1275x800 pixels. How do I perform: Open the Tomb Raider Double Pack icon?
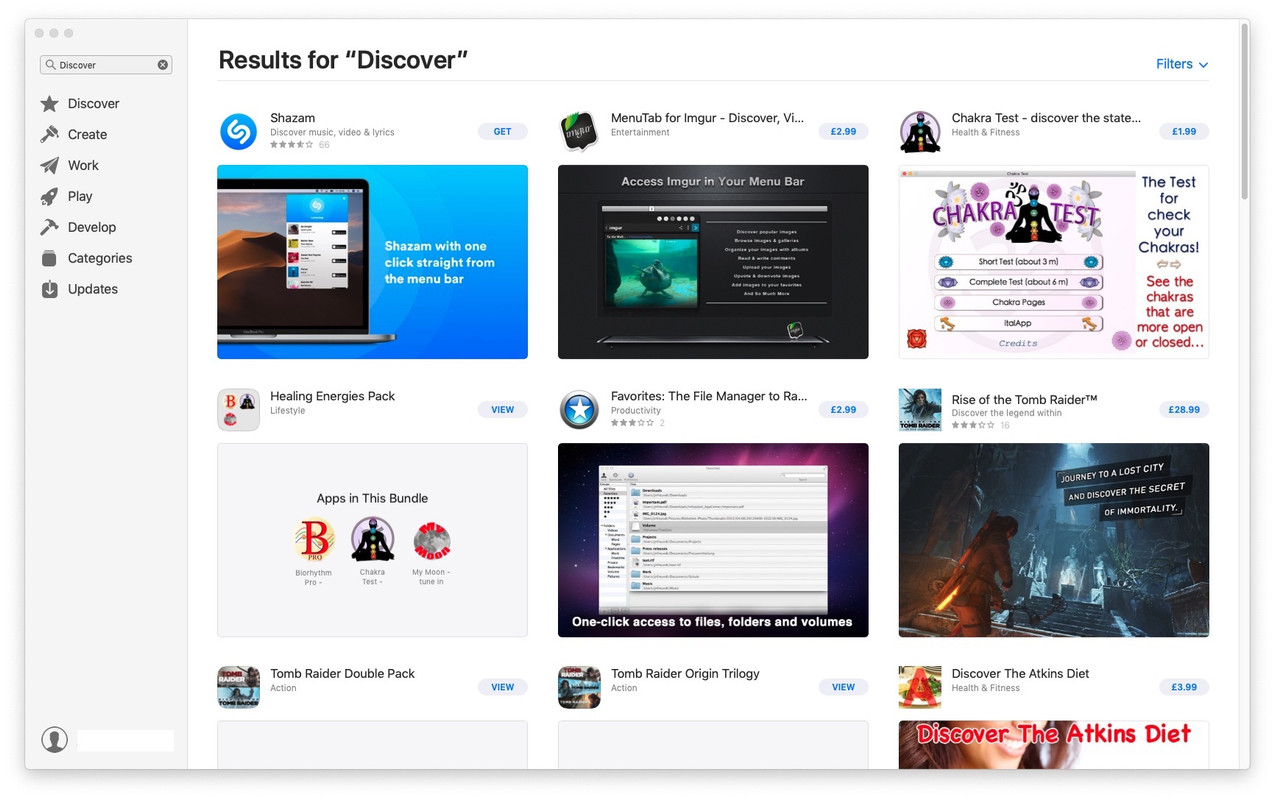click(238, 687)
